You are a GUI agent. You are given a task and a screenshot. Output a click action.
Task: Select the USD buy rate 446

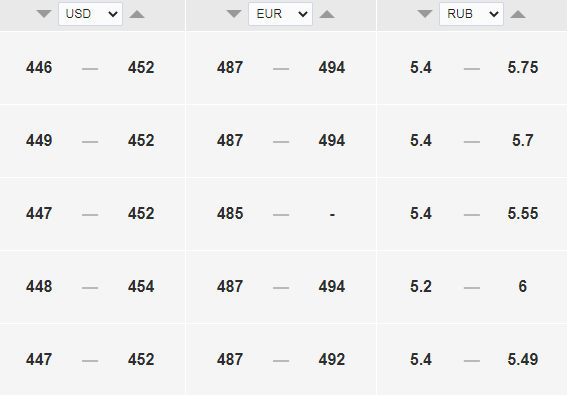39,68
